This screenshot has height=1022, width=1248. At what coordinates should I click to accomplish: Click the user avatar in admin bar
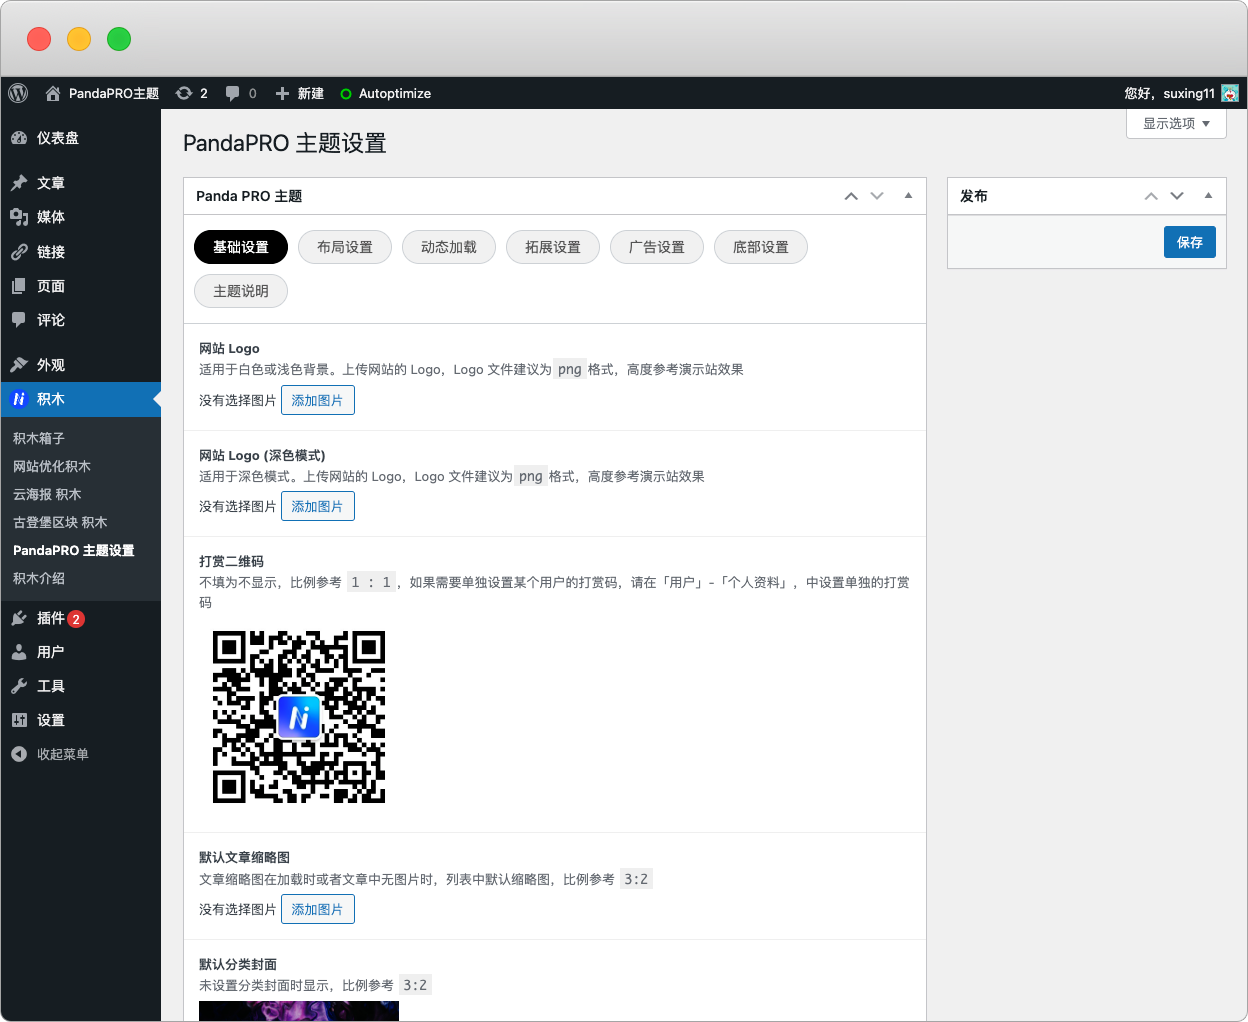tap(1230, 93)
